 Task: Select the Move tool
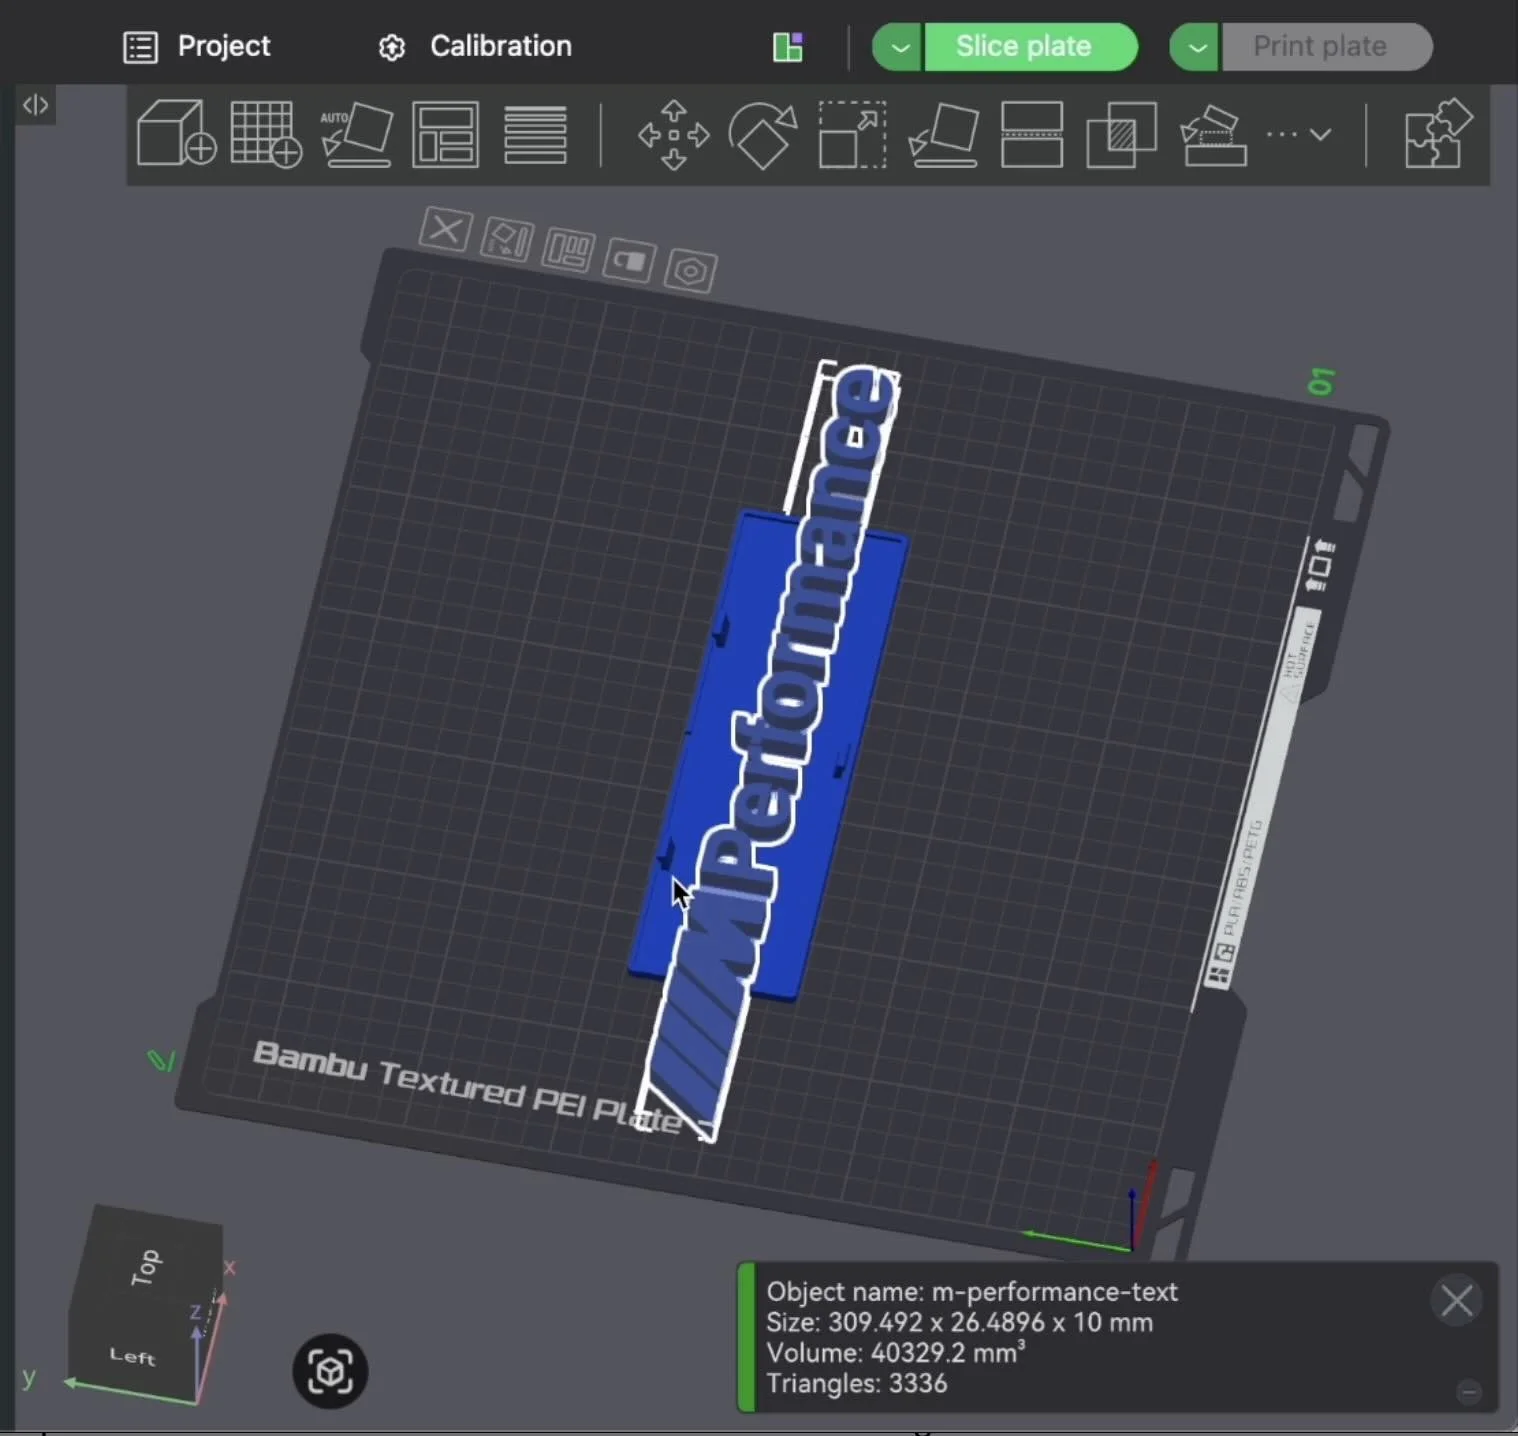point(674,134)
